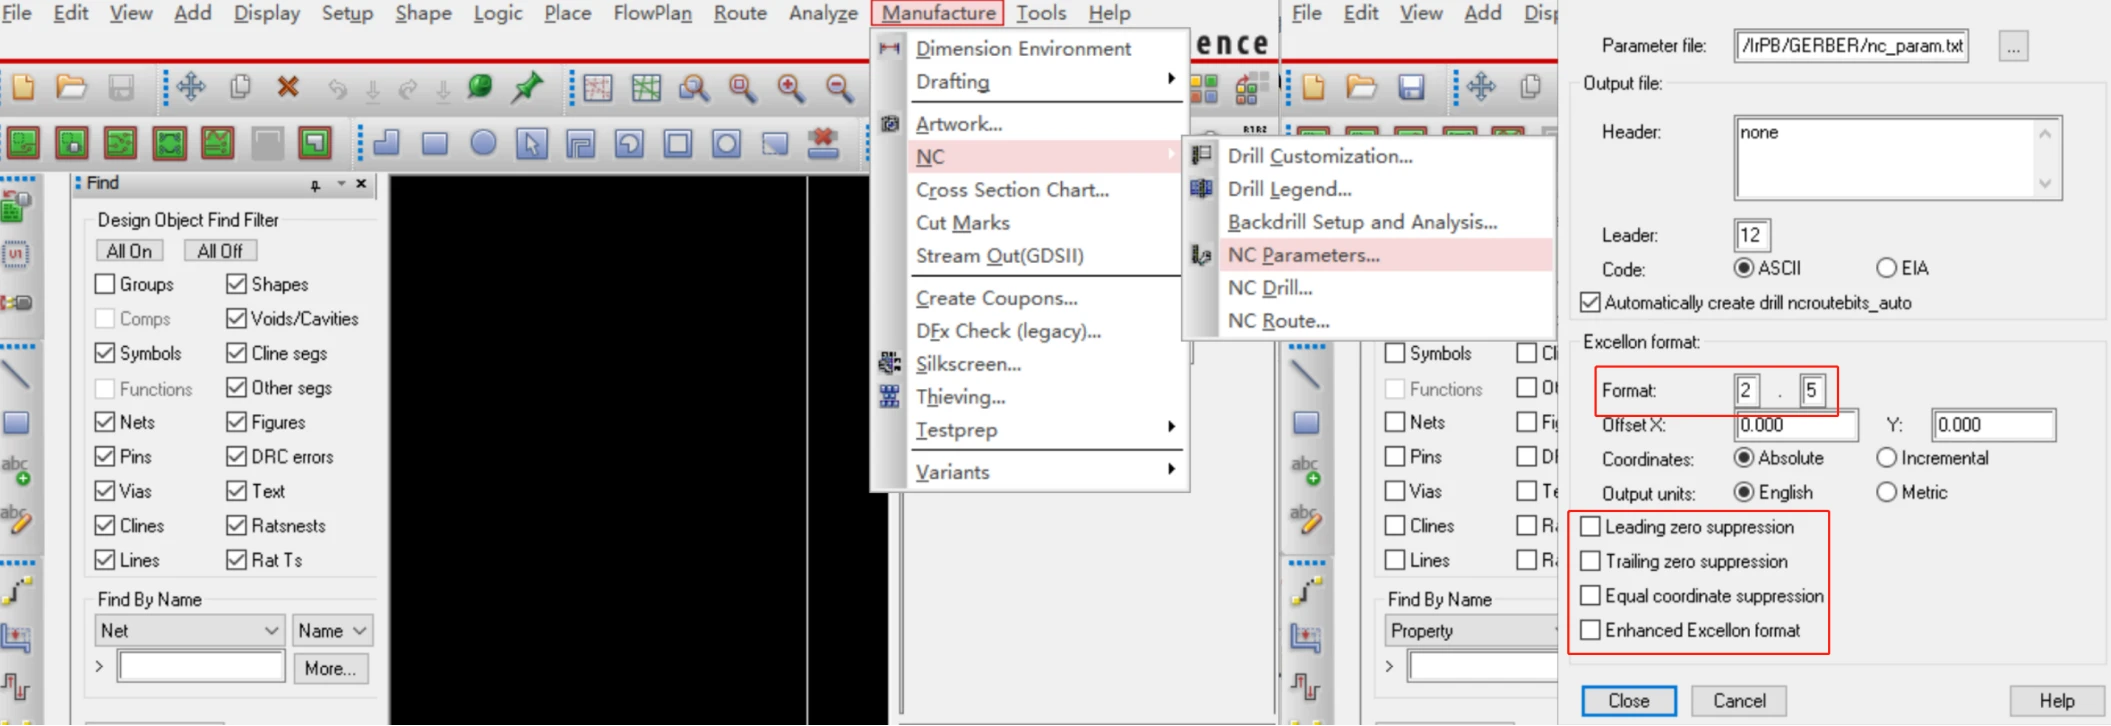The width and height of the screenshot is (2111, 726).
Task: Click the pin icon on Find panel header
Action: click(315, 185)
